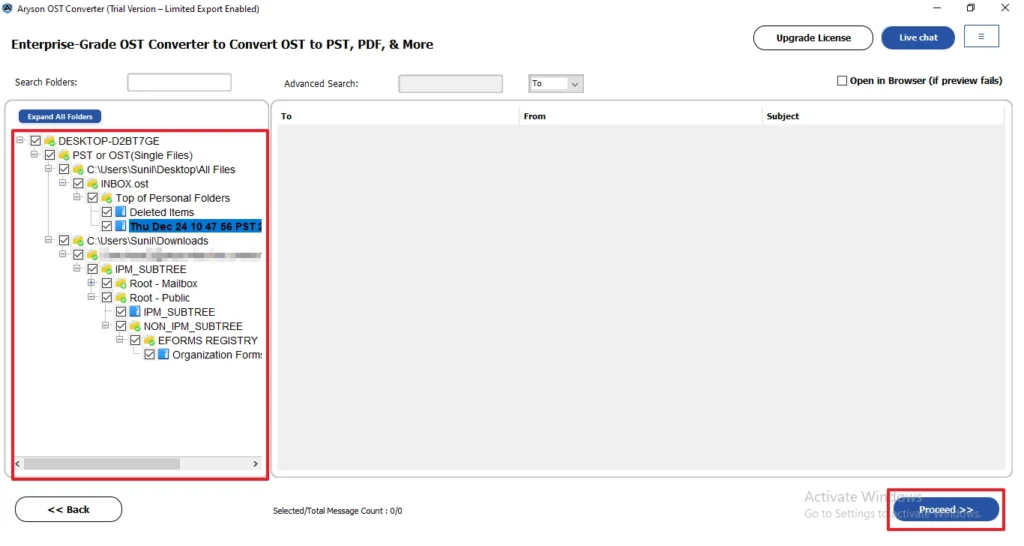The height and width of the screenshot is (546, 1024).
Task: Click the tree scrollbar right arrow
Action: pos(255,464)
